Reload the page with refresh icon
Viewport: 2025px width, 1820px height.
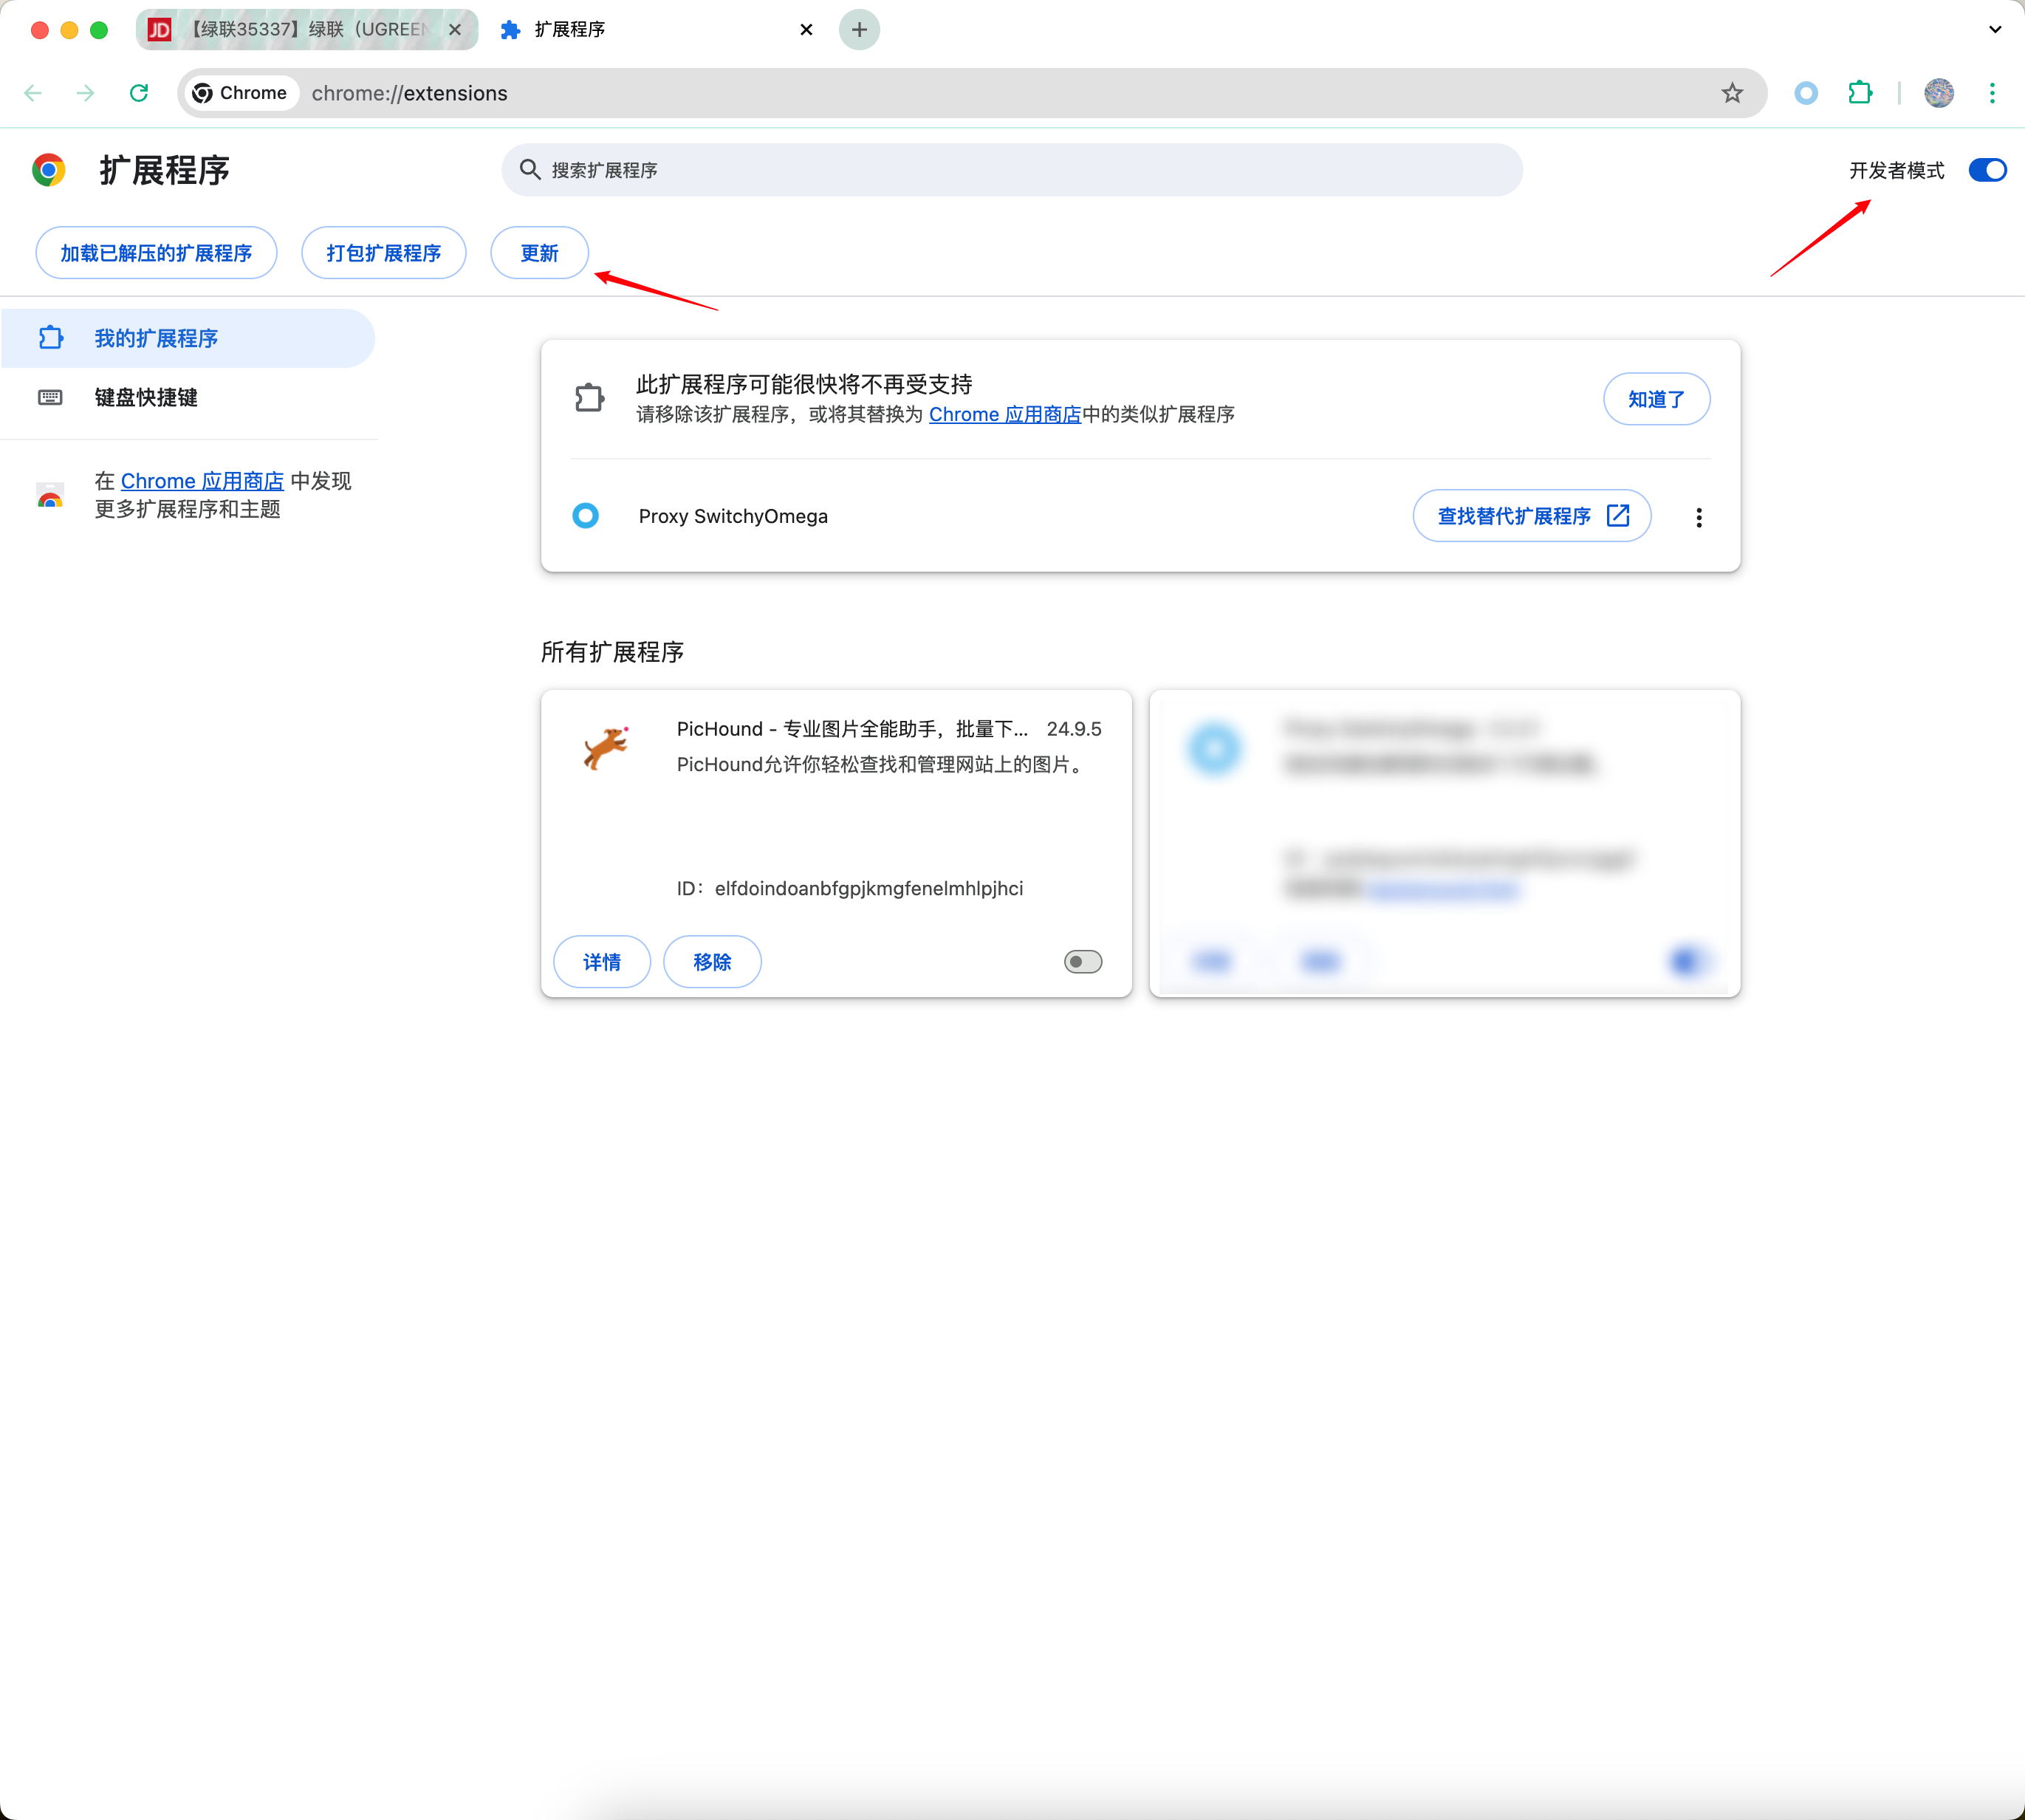coord(139,93)
